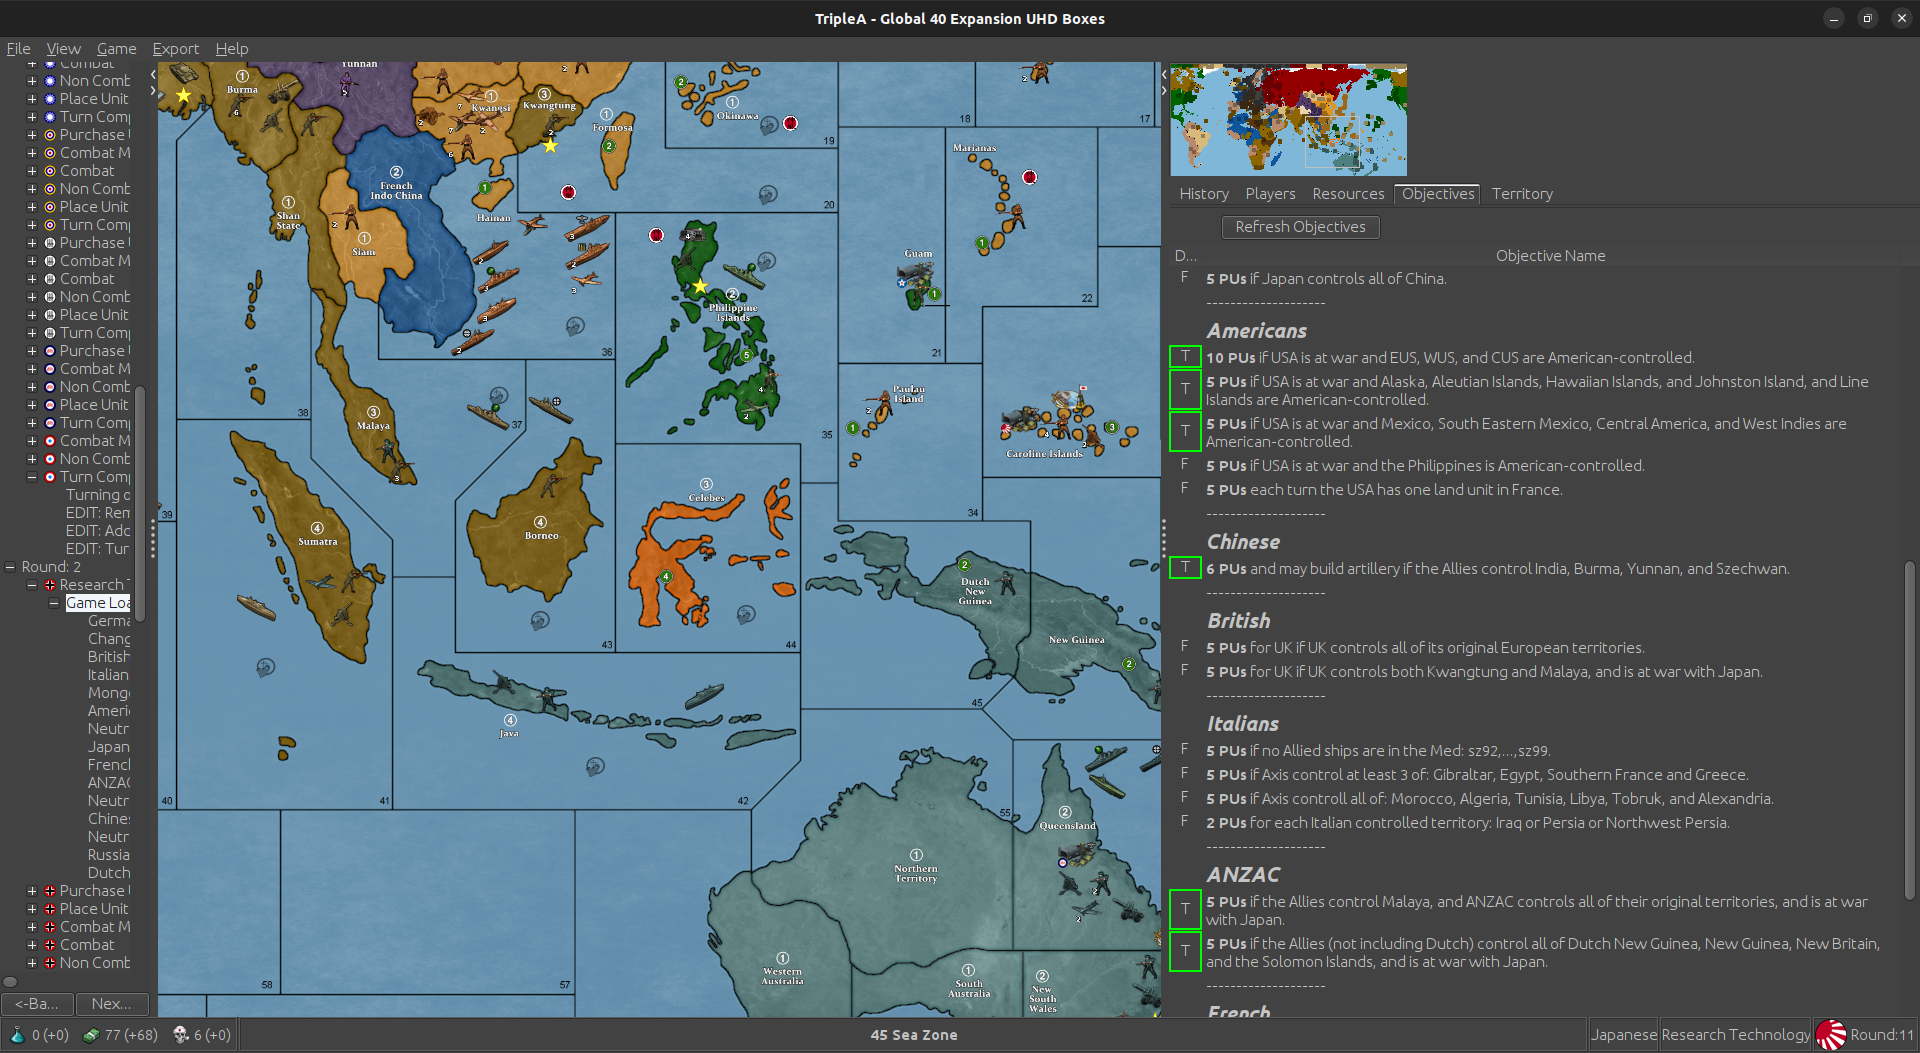The width and height of the screenshot is (1920, 1053).
Task: Click the Japanese player label in status bar
Action: 1623,1035
